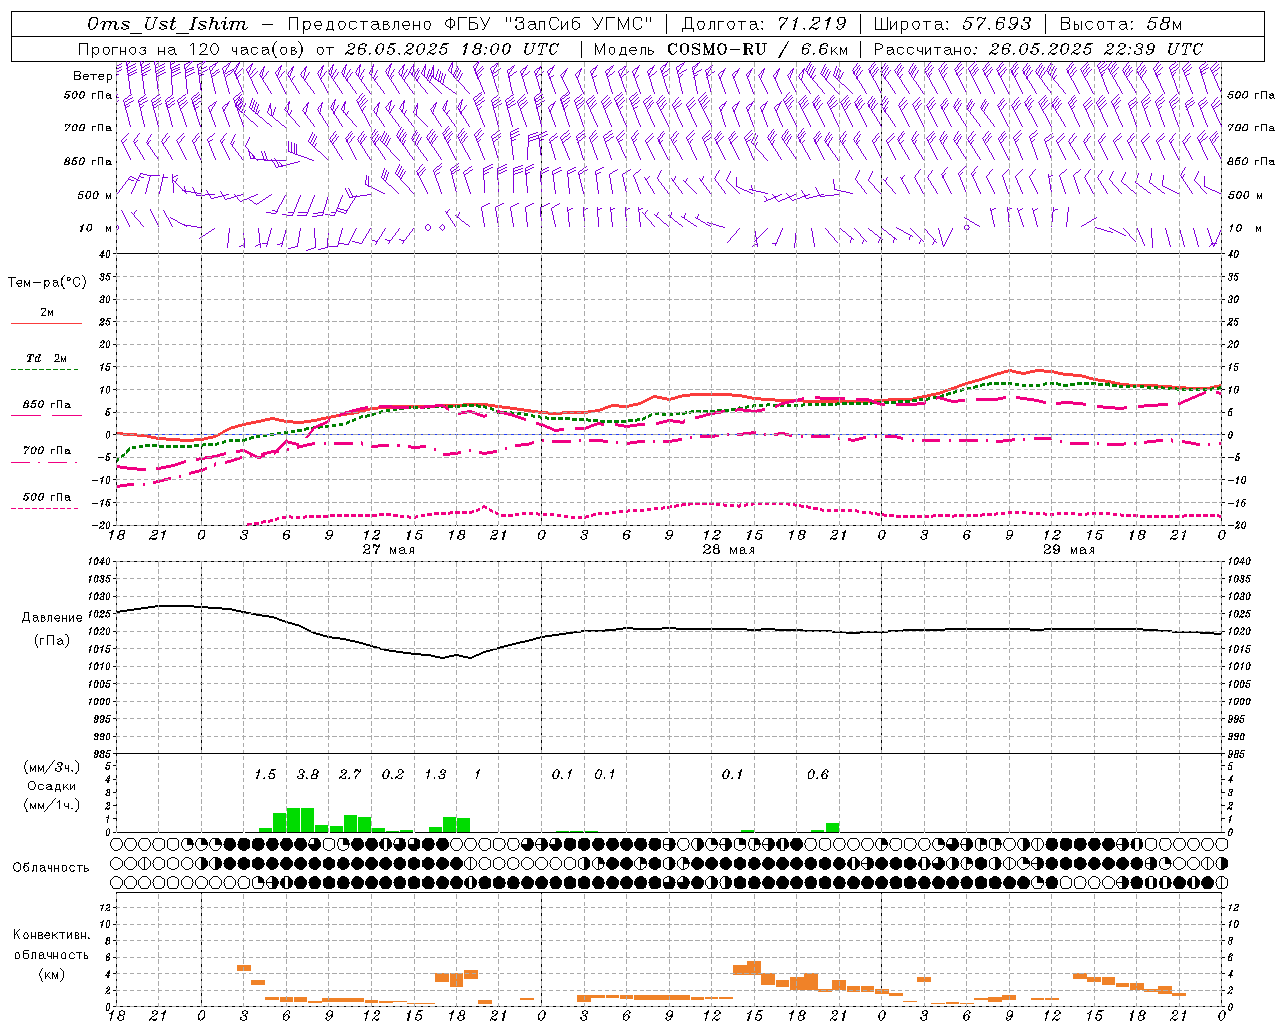Click the green precipitation bar below 0.6
1280x1024 pixels.
(833, 827)
